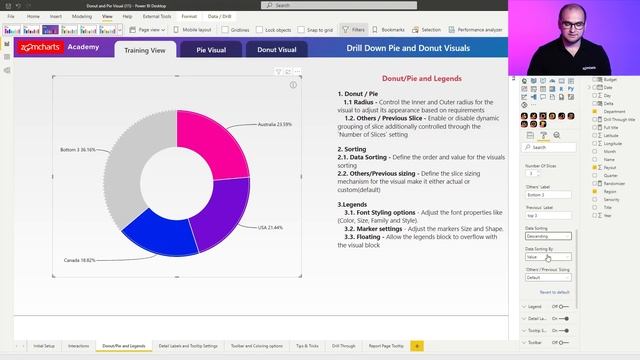
Task: Switch to the Home ribbon tab
Action: click(33, 16)
